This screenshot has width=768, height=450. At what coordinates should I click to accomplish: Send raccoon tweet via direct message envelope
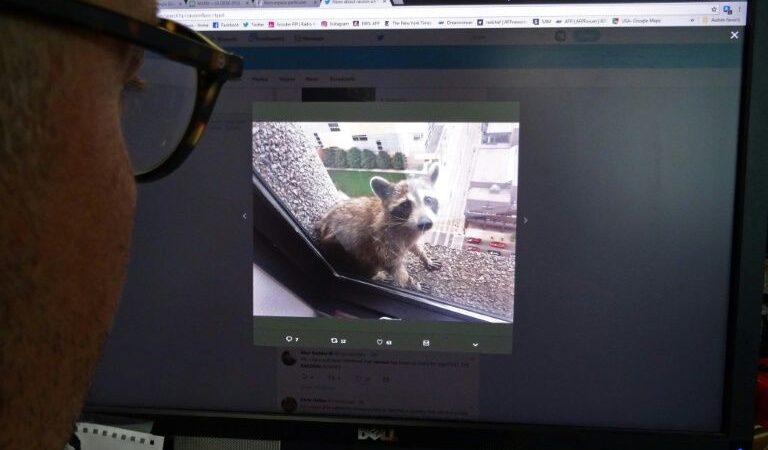[x=426, y=343]
